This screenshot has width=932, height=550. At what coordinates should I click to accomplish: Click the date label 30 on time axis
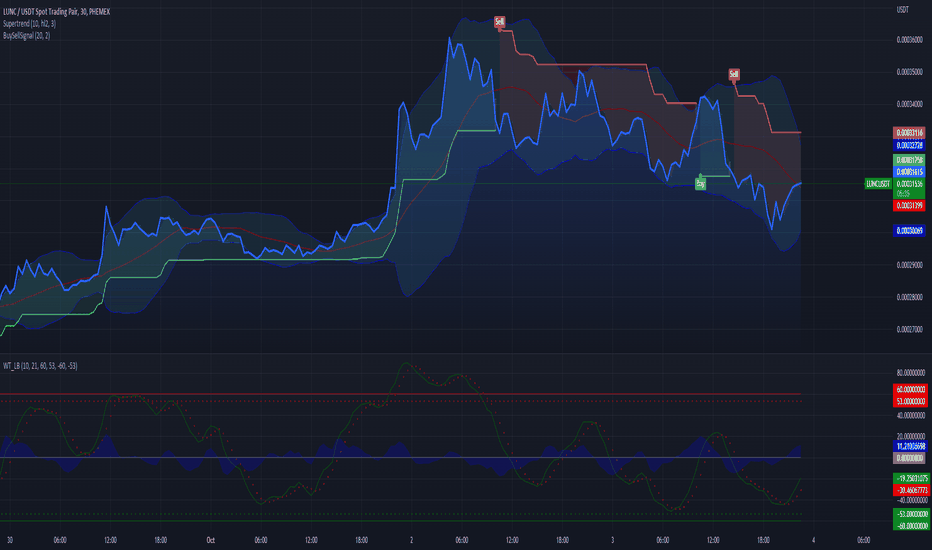10,540
